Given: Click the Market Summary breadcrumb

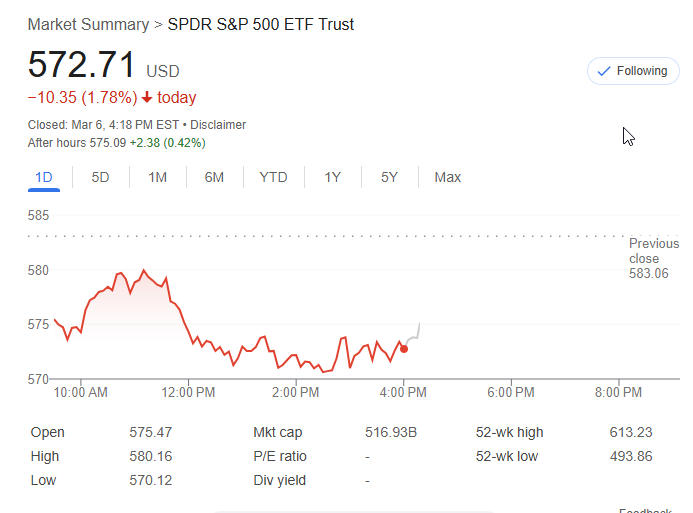Looking at the screenshot, I should [88, 24].
